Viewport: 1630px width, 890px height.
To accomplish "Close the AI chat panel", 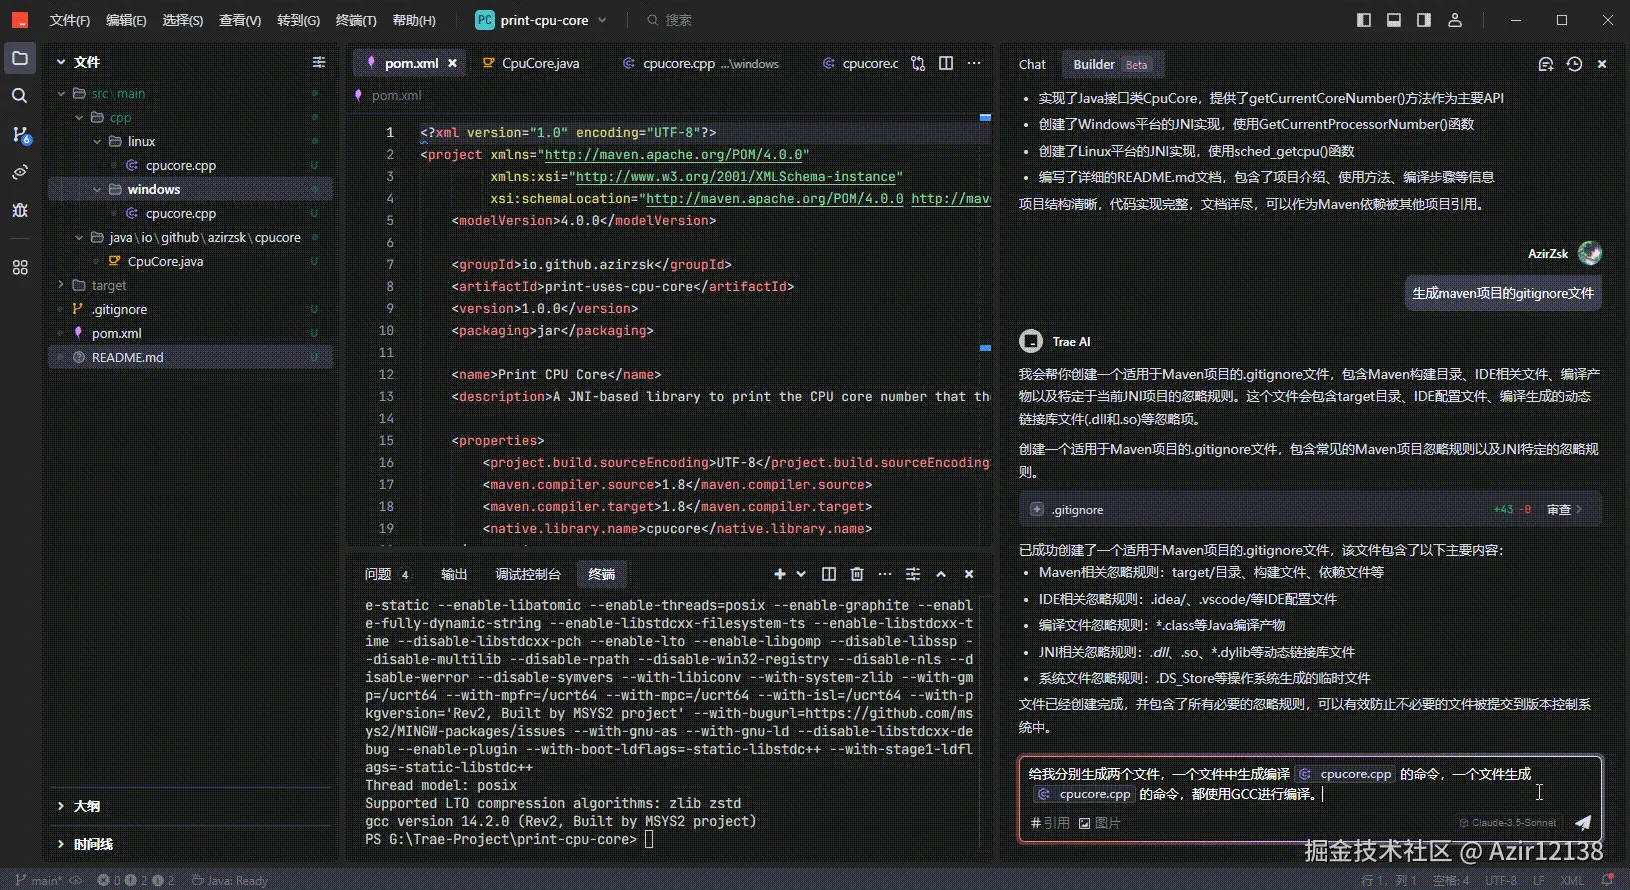I will tap(1602, 64).
